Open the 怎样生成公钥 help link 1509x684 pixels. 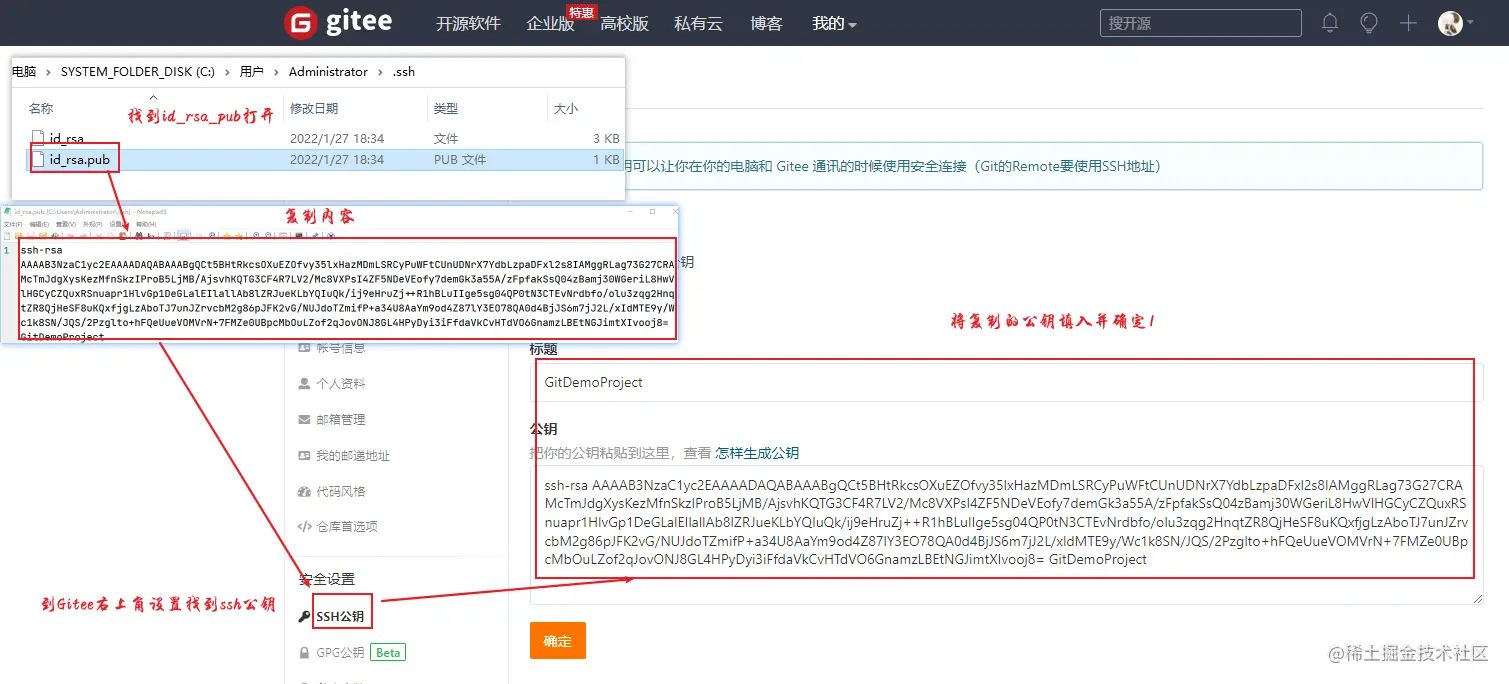757,453
